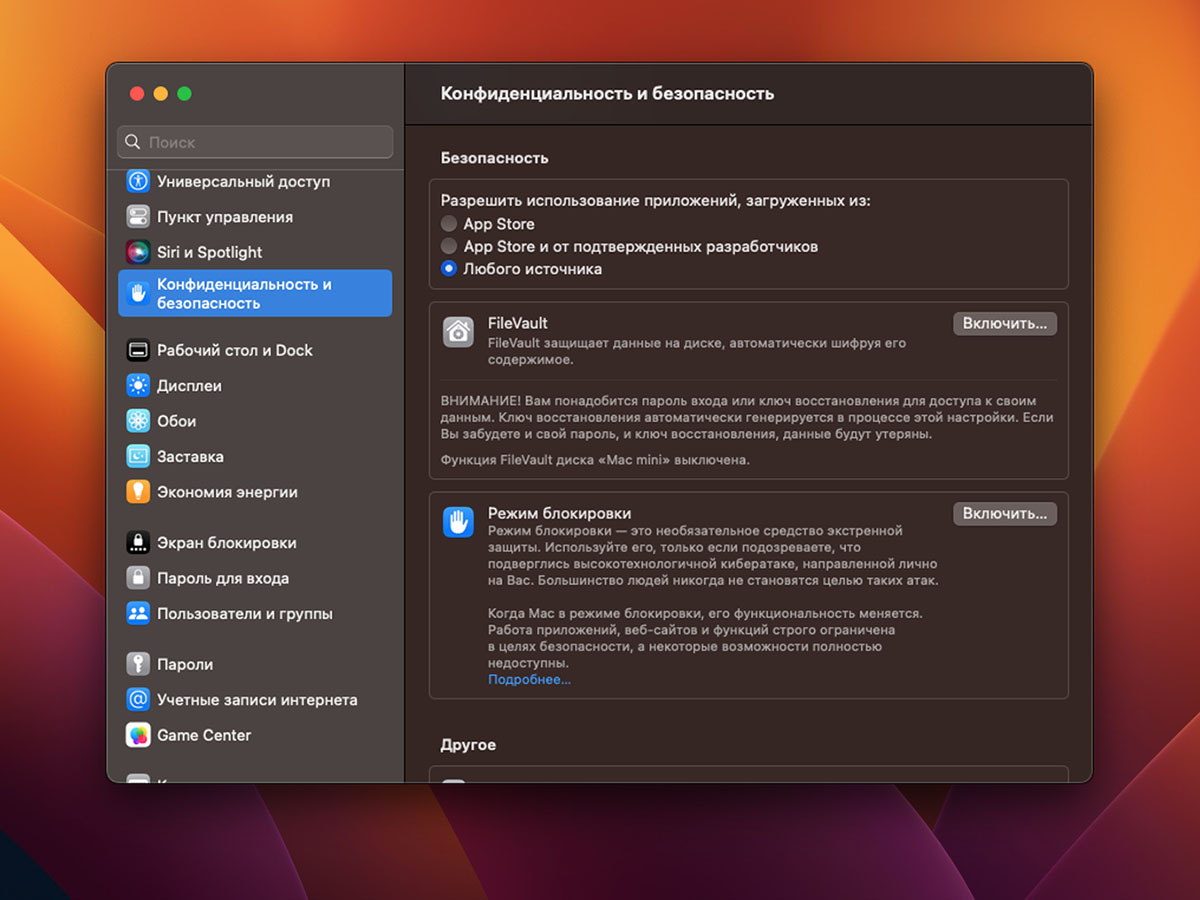
Task: Select the Любого источника radio button
Action: [449, 269]
